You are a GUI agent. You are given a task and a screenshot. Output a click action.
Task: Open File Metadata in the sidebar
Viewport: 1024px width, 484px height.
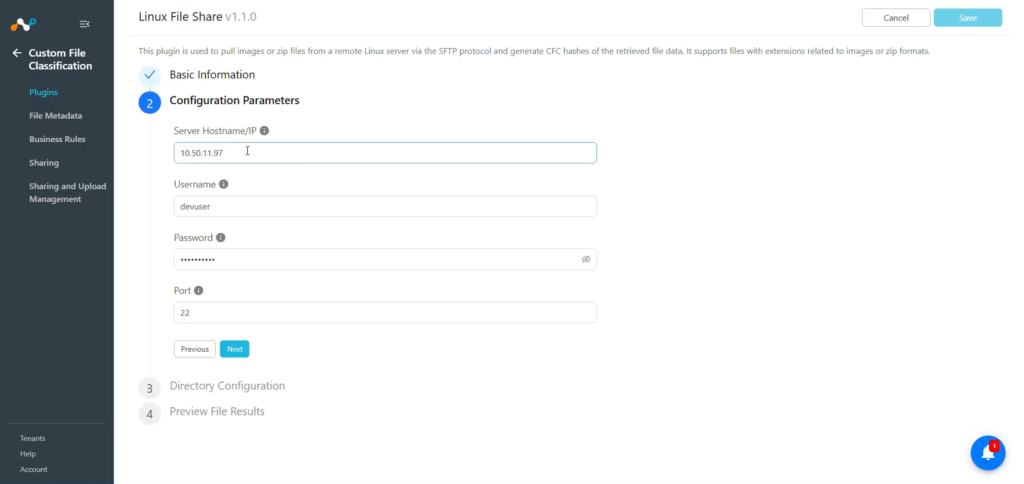coord(56,116)
